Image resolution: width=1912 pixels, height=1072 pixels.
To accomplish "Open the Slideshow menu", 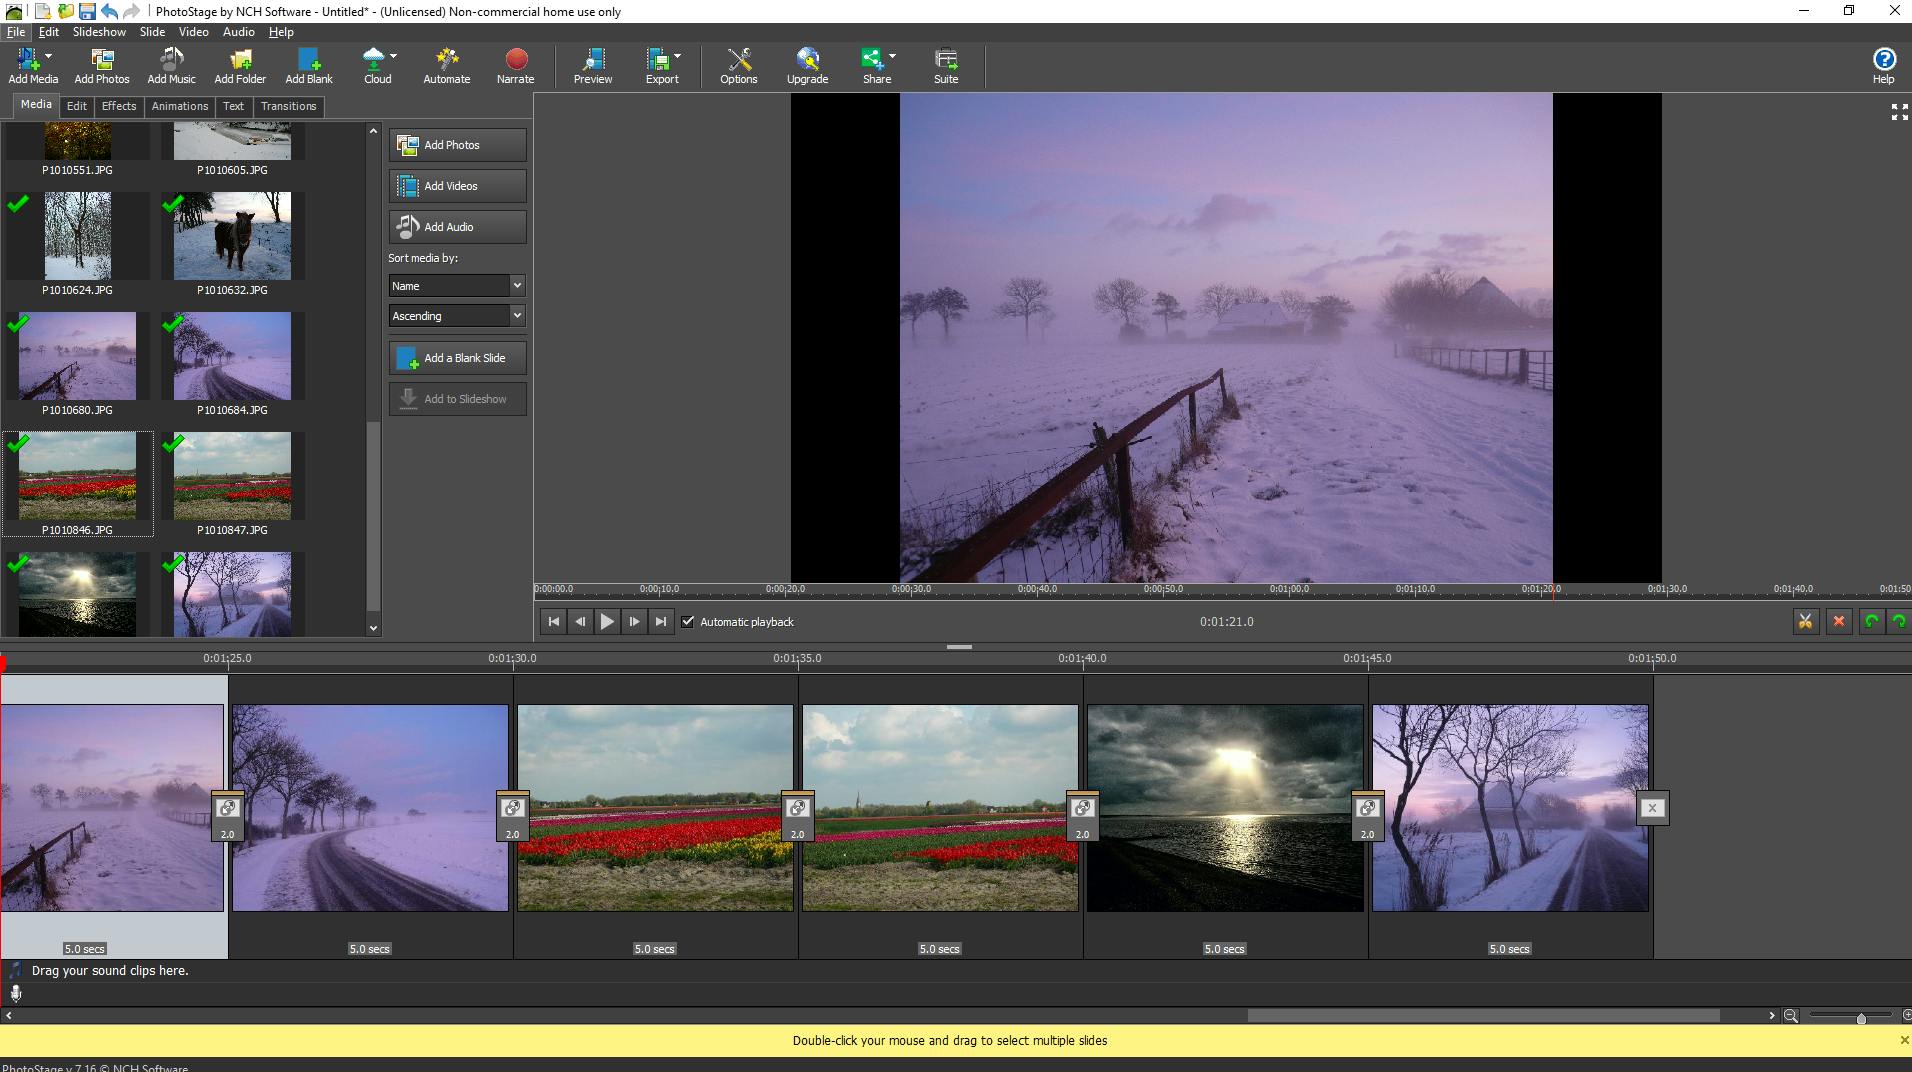I will pyautogui.click(x=99, y=31).
